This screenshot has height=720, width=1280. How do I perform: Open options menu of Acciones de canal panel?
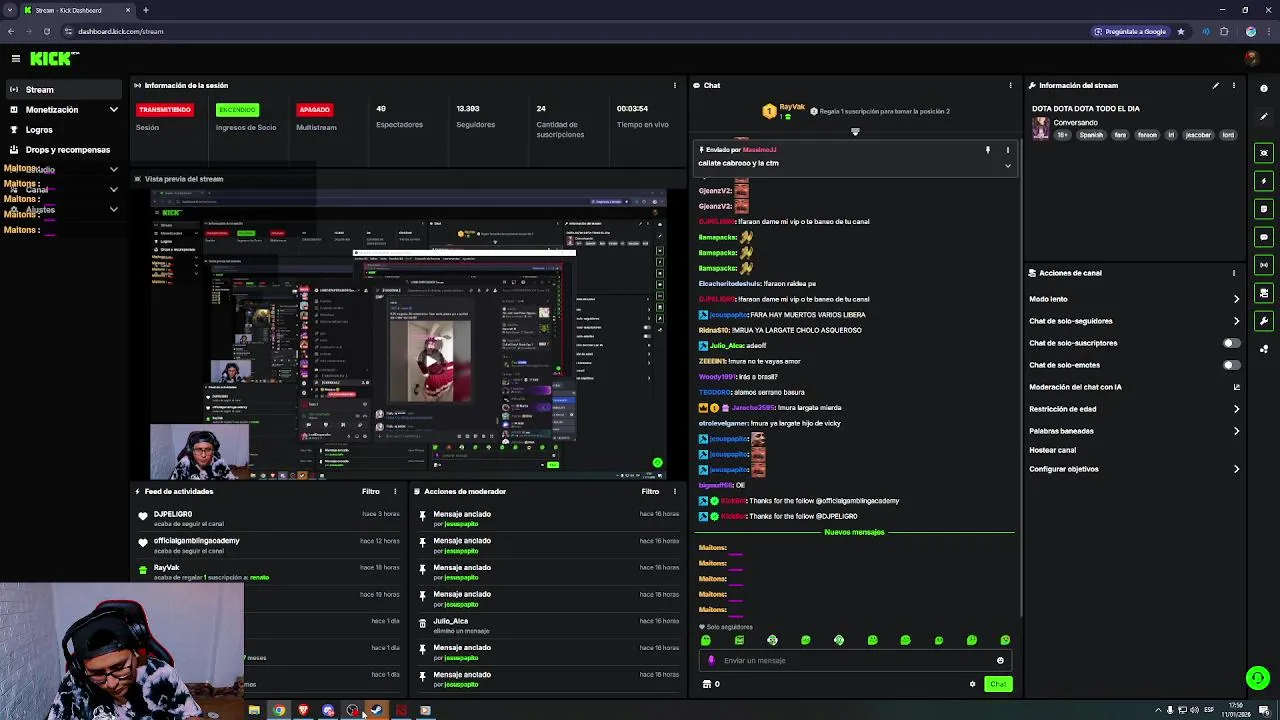click(x=1234, y=273)
